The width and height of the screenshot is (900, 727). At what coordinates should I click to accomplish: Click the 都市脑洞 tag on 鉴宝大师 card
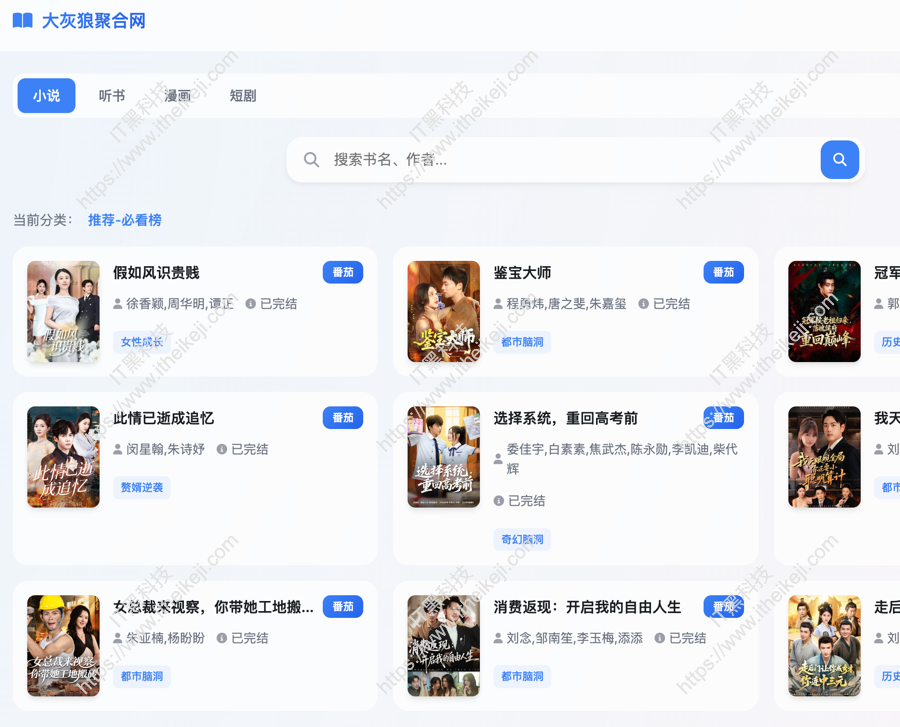(x=521, y=342)
